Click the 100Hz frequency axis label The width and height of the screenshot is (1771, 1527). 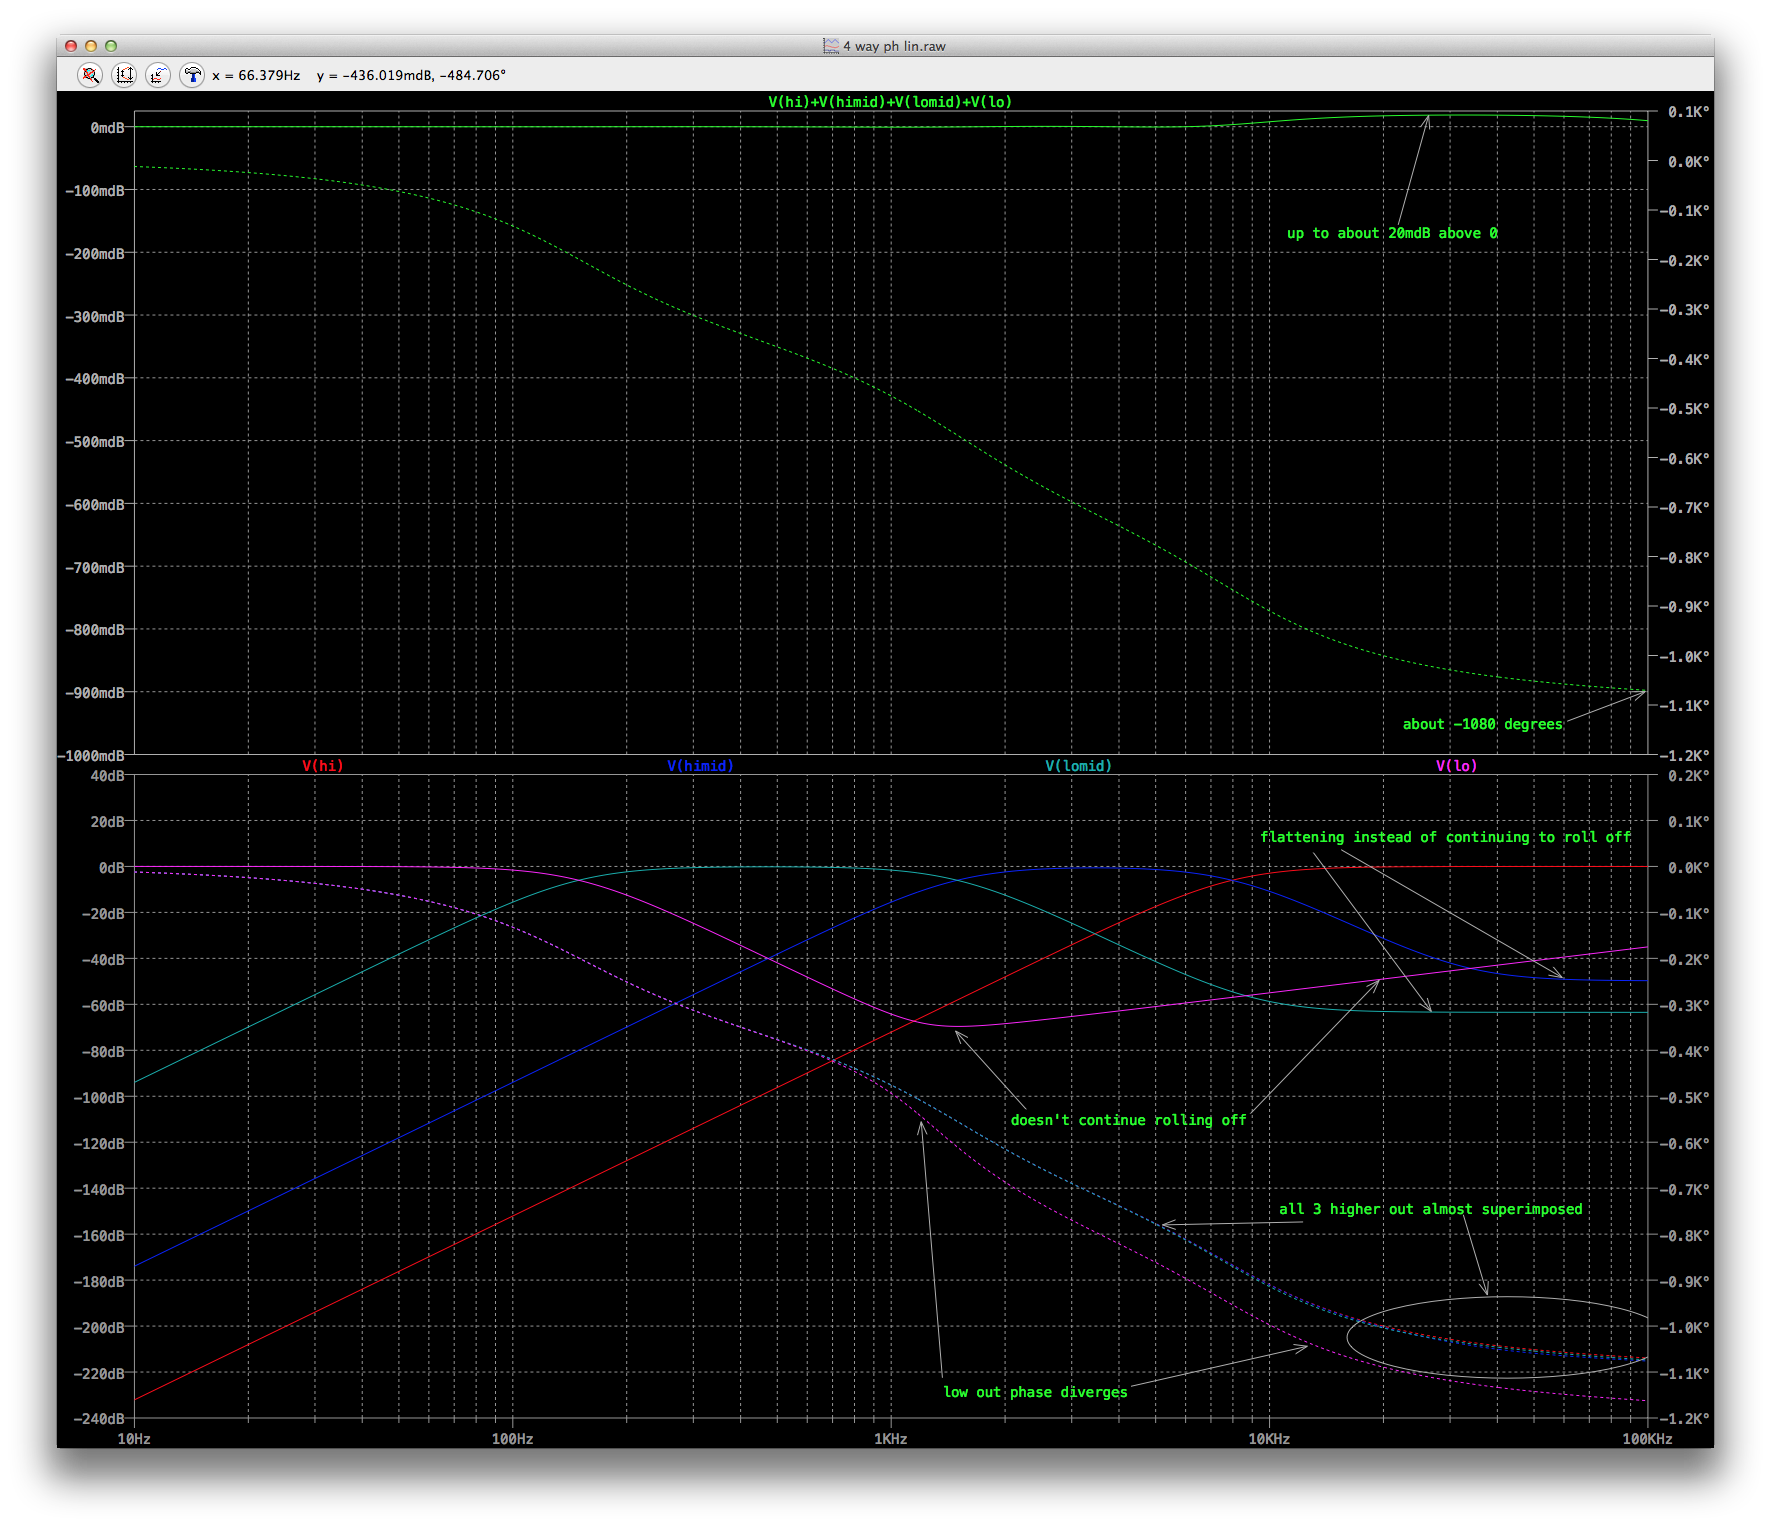[512, 1439]
